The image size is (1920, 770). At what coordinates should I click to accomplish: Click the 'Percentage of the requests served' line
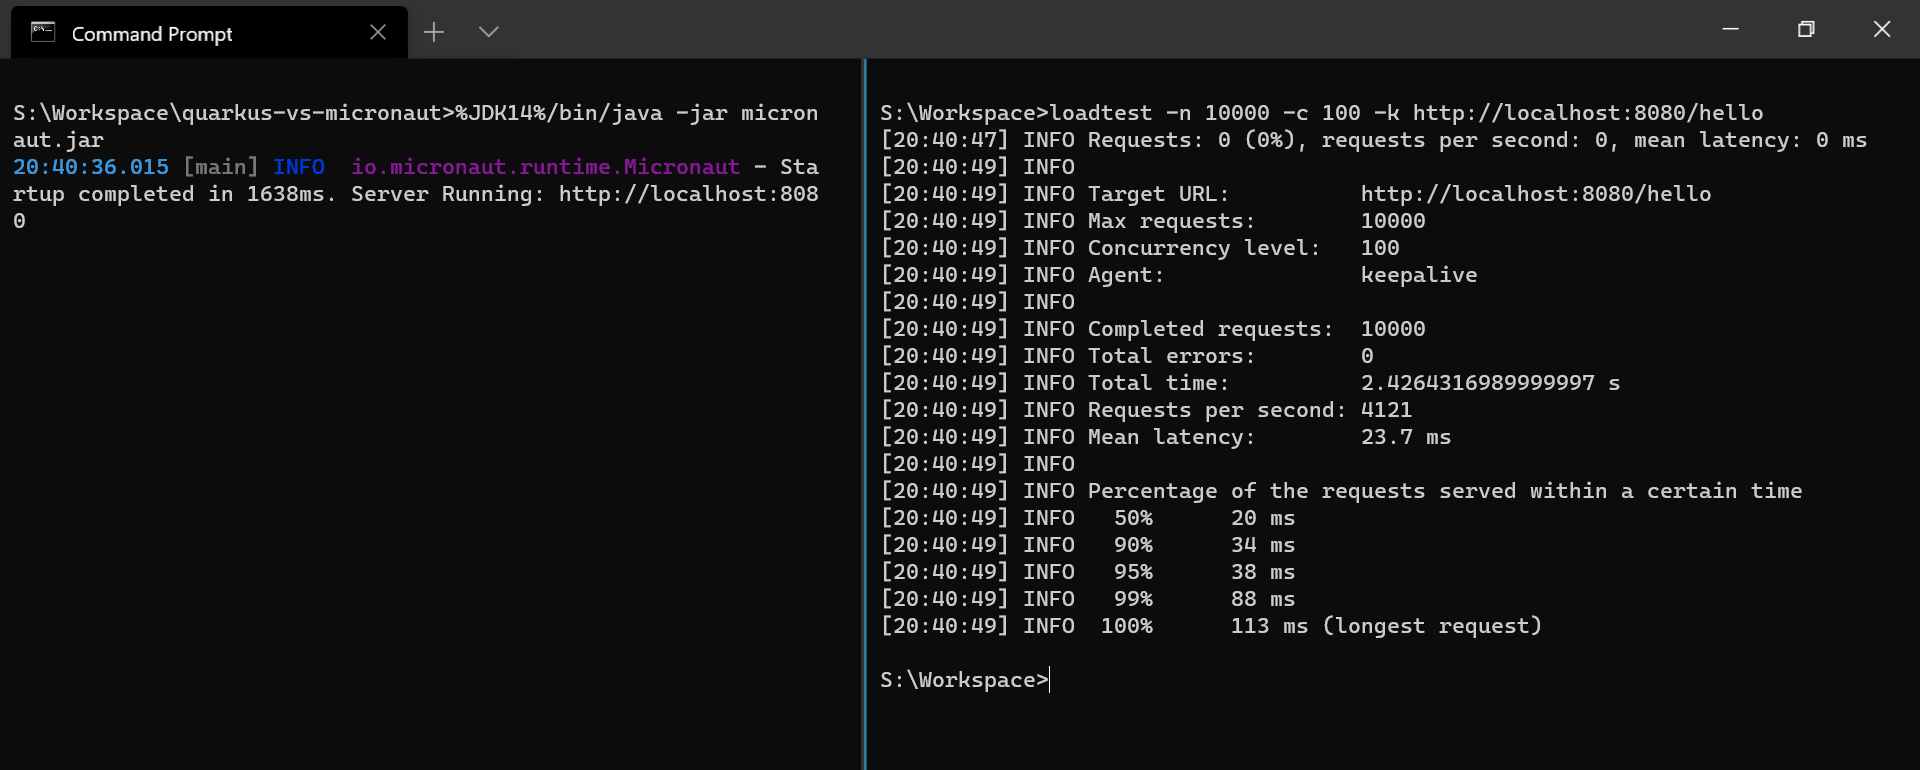point(1341,491)
